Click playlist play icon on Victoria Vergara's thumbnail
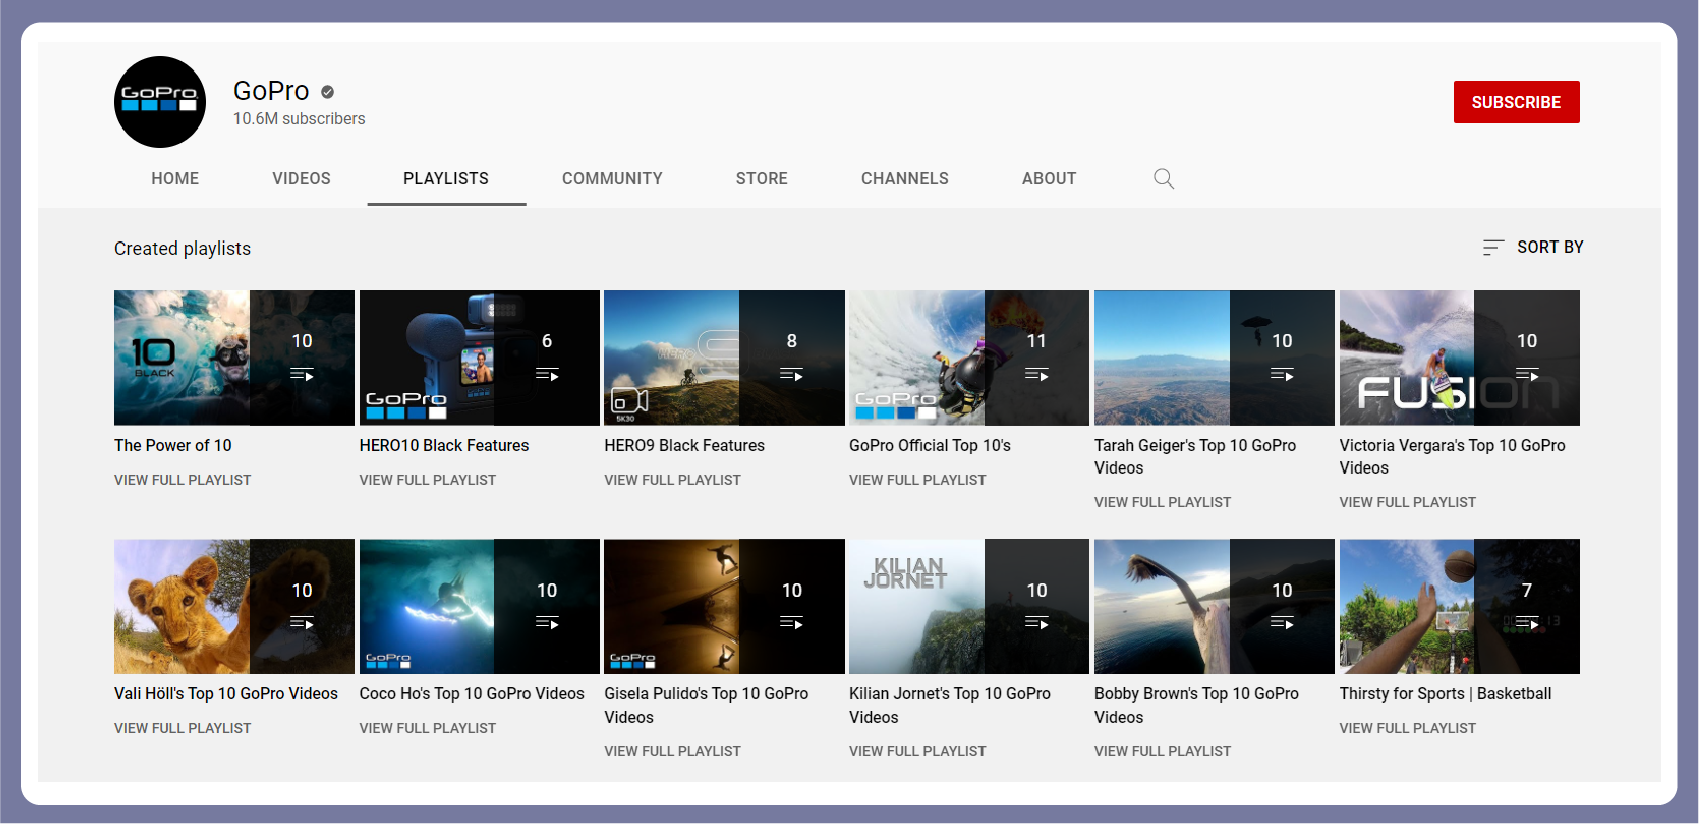This screenshot has width=1699, height=824. [1527, 375]
